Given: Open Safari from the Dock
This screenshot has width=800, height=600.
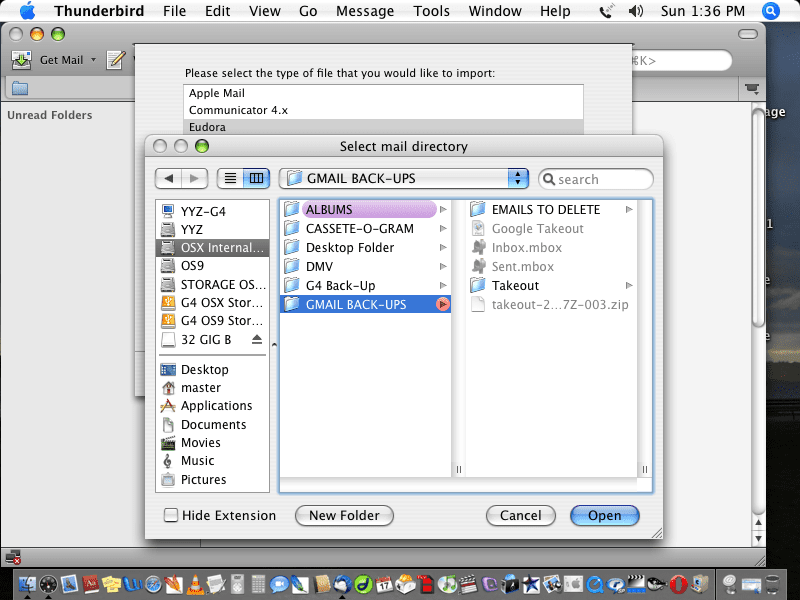Looking at the screenshot, I should coord(153,584).
